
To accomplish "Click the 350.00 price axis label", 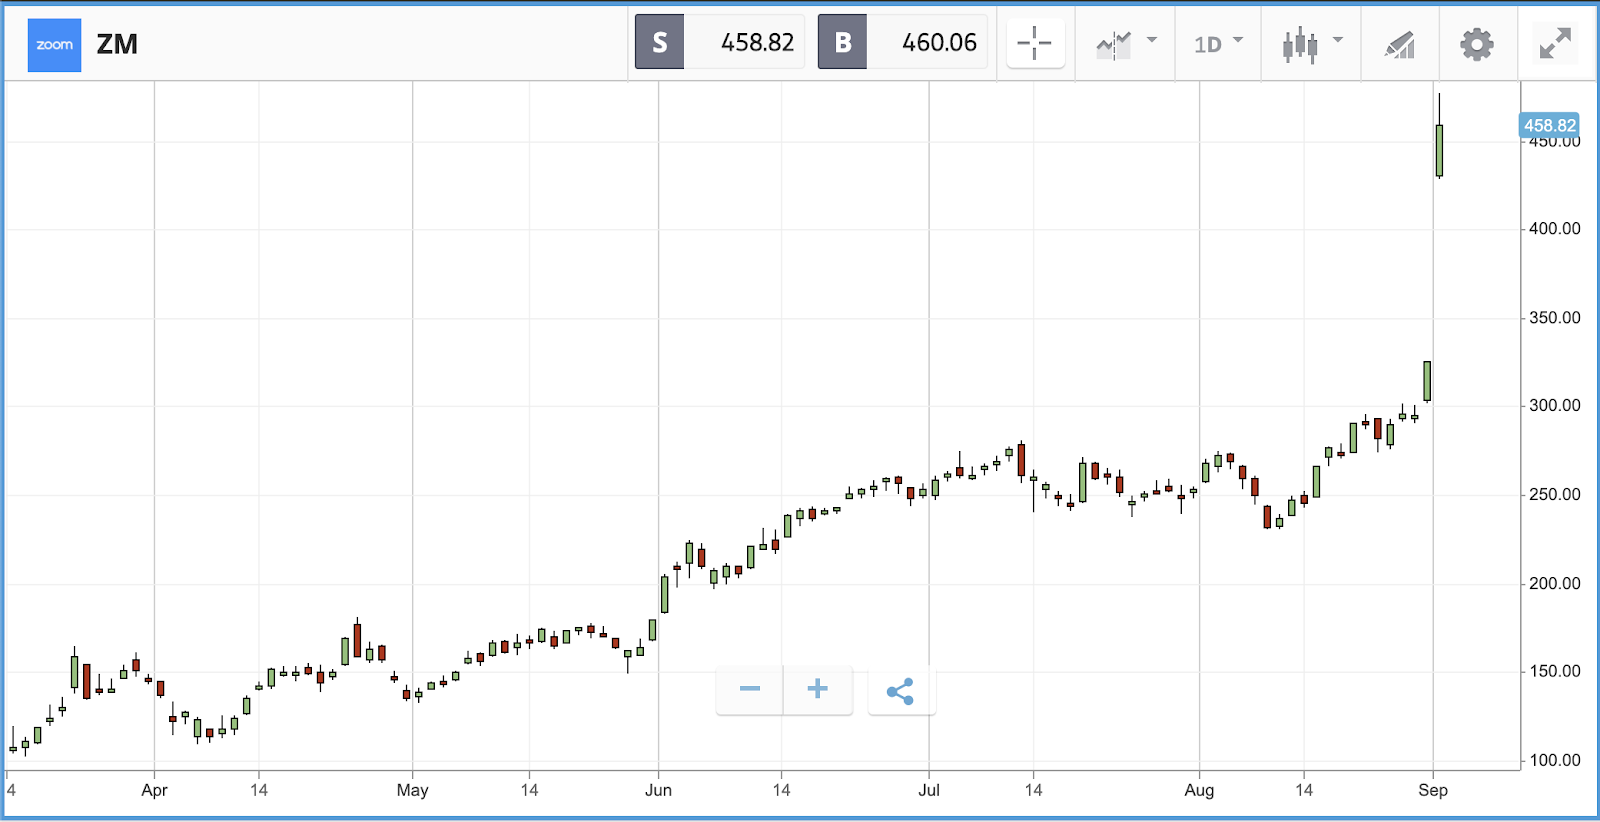I will (x=1555, y=318).
